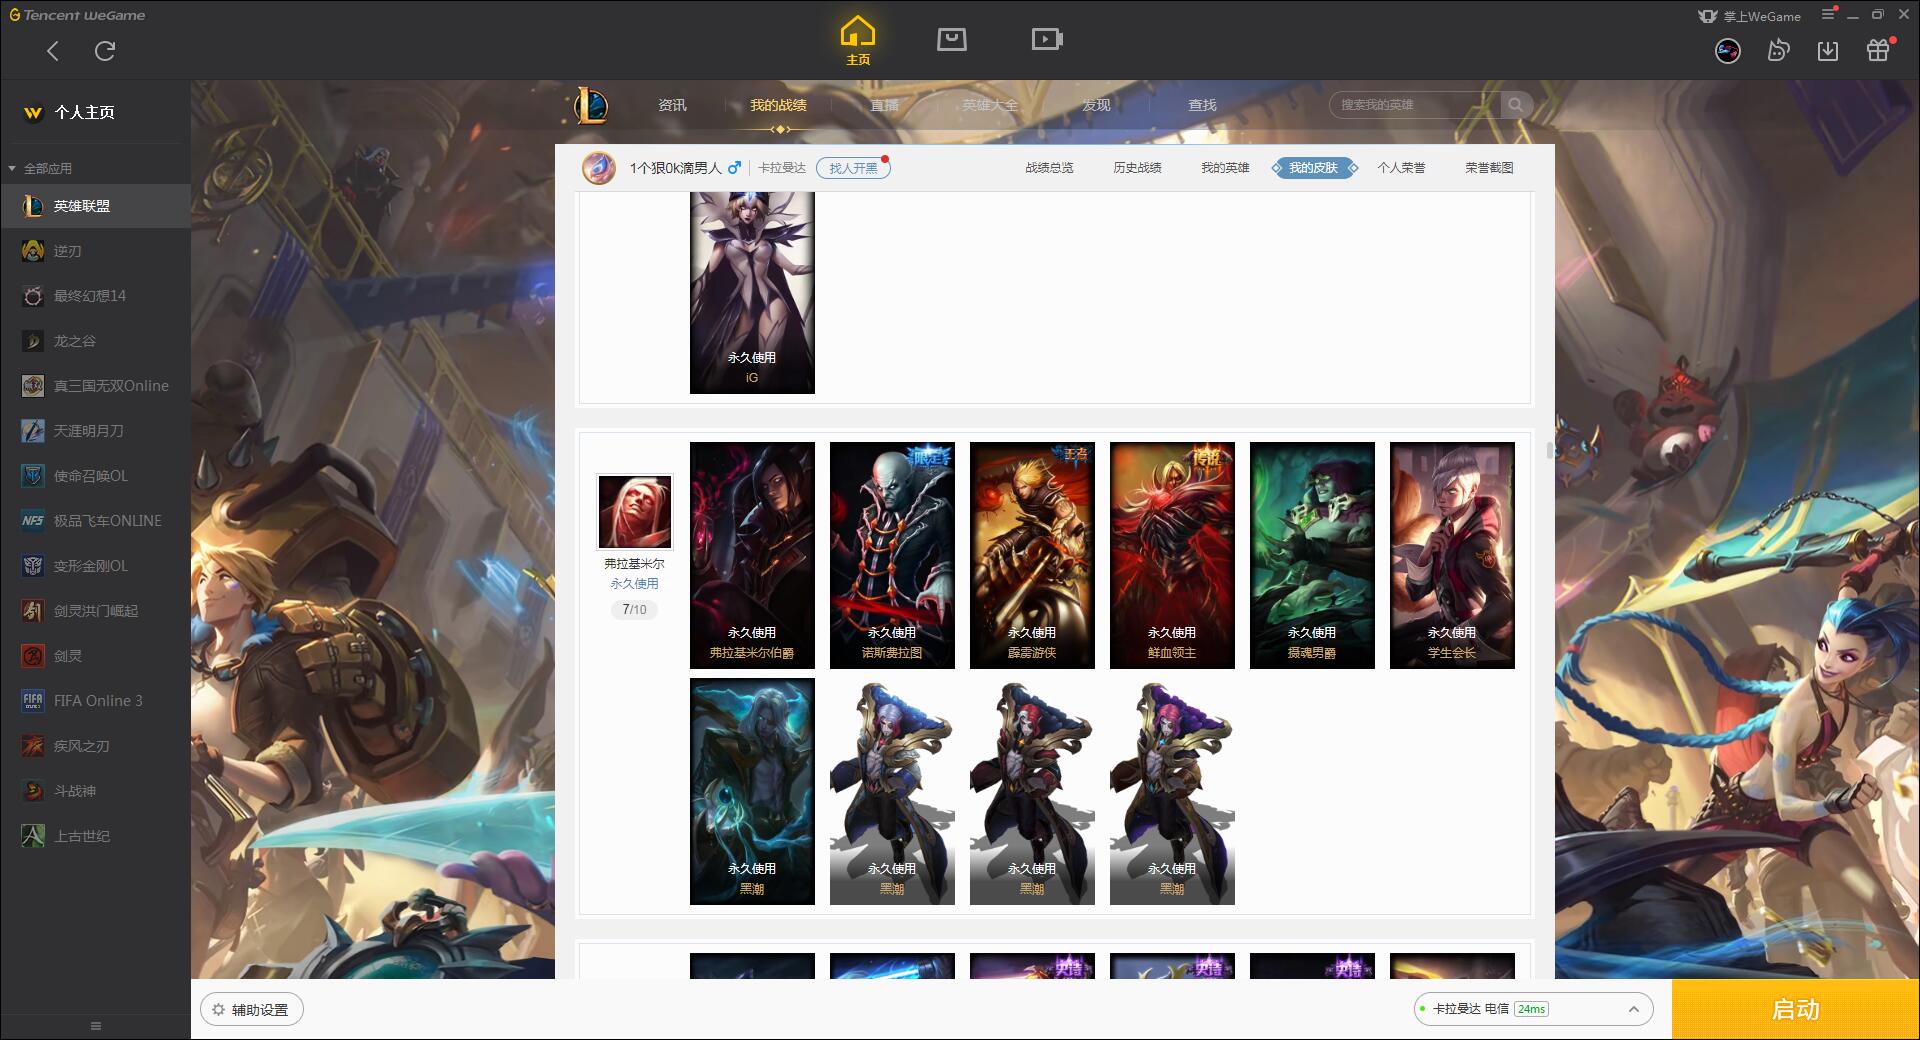Open the store bag icon

(951, 39)
